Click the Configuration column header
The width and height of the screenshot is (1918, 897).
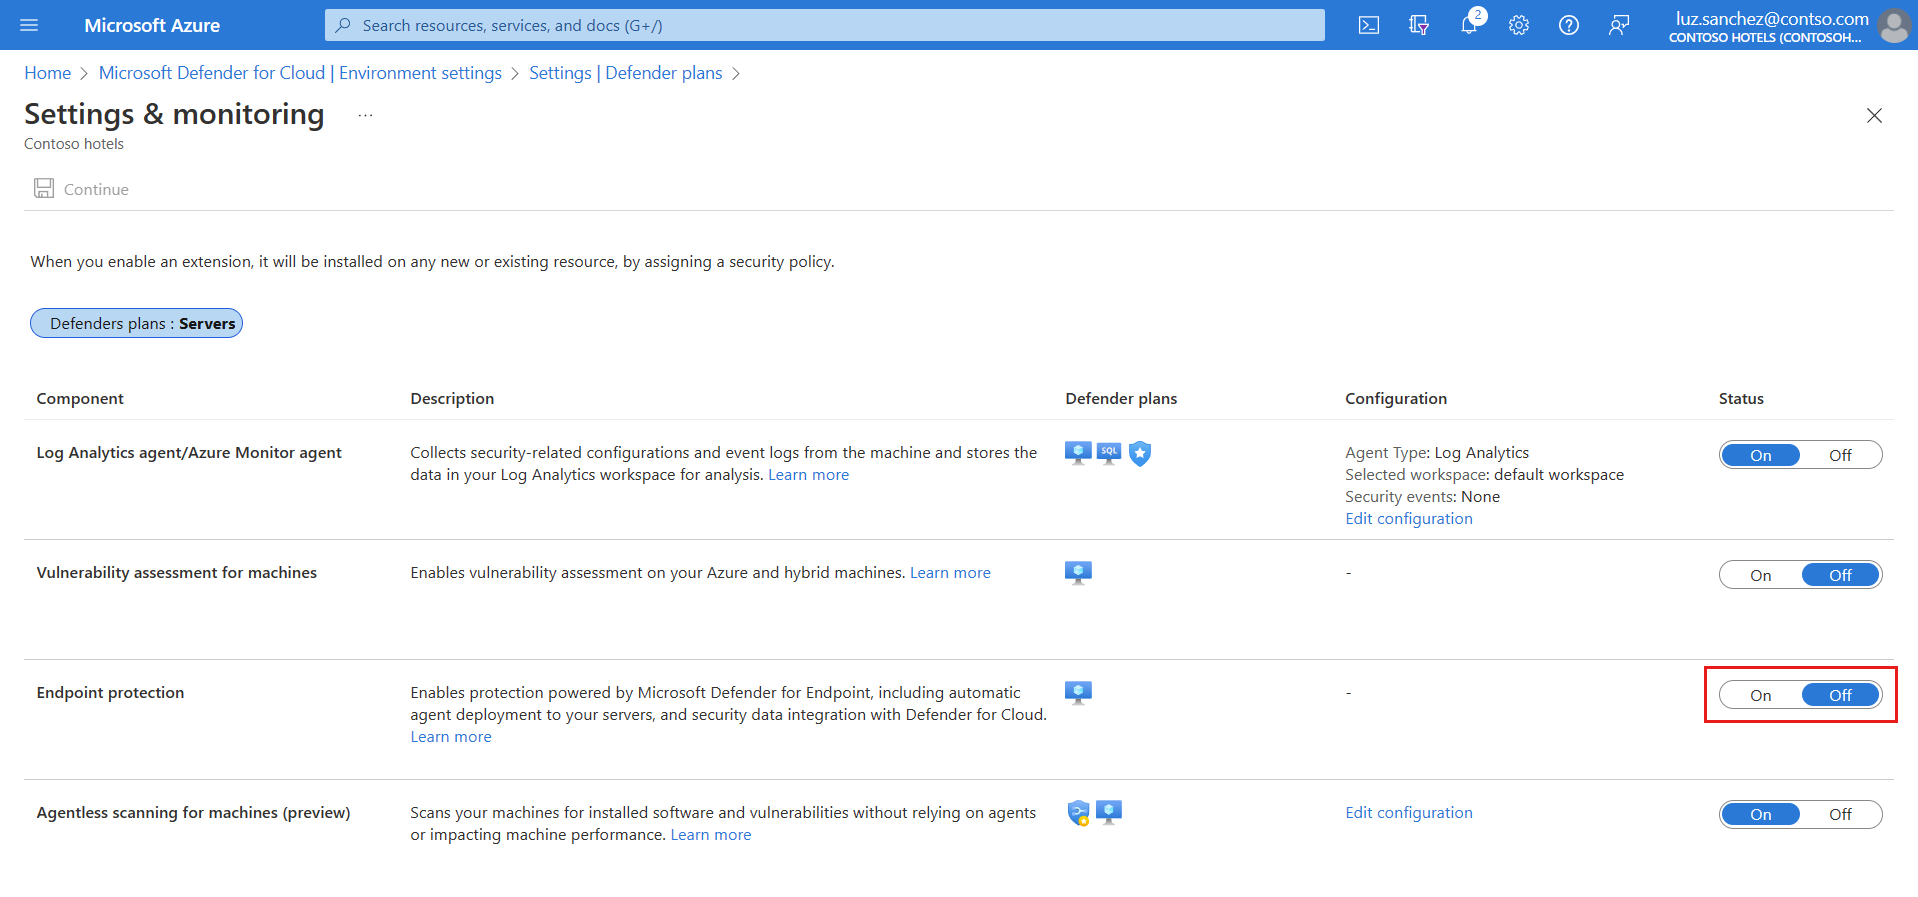pyautogui.click(x=1396, y=398)
